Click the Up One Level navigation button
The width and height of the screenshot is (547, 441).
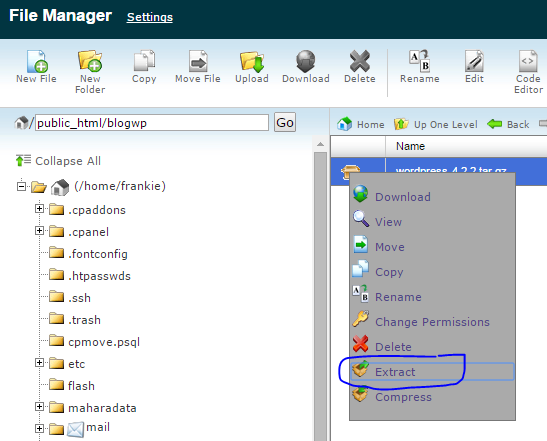coord(436,124)
